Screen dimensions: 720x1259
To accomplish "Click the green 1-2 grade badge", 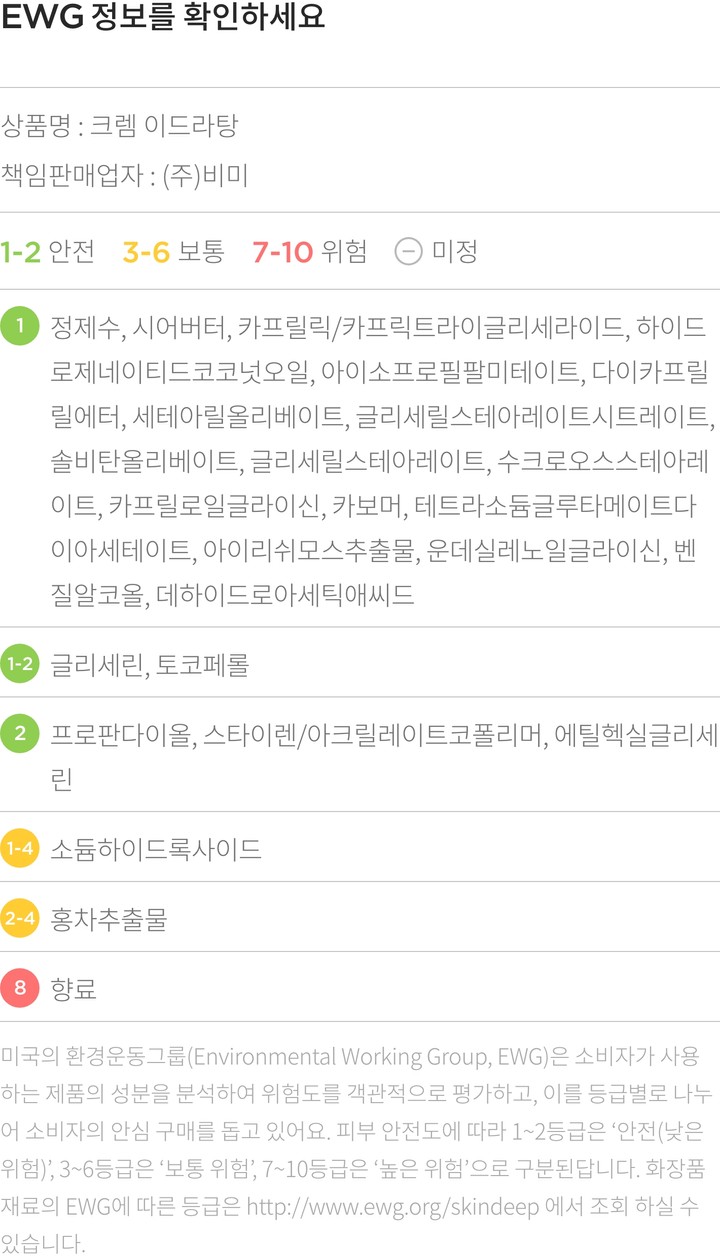I will pyautogui.click(x=20, y=663).
